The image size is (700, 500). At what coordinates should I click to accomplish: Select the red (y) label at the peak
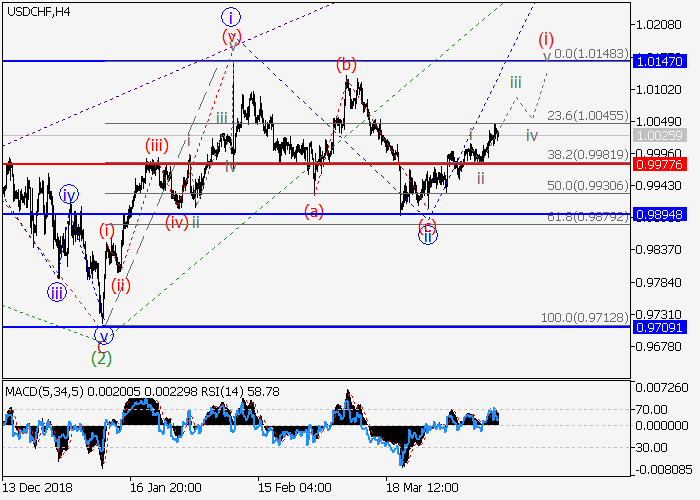[x=232, y=38]
